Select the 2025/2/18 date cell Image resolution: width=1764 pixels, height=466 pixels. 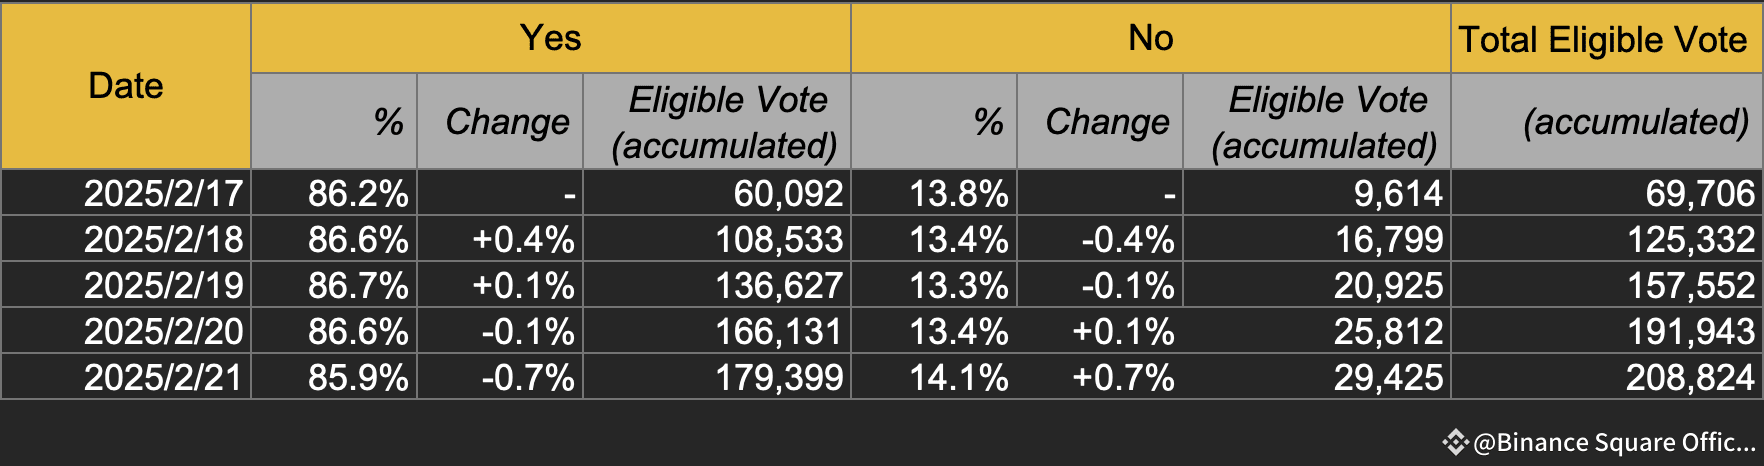pos(163,239)
